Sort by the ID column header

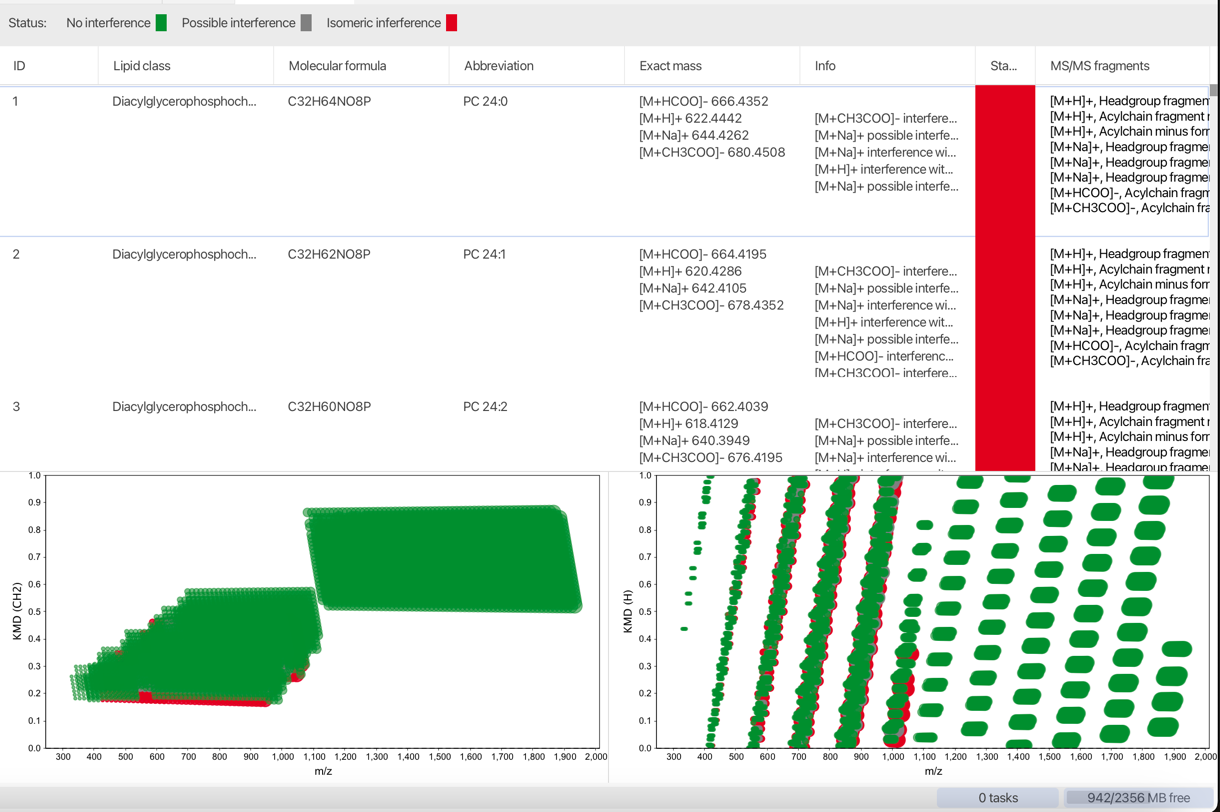[x=49, y=66]
